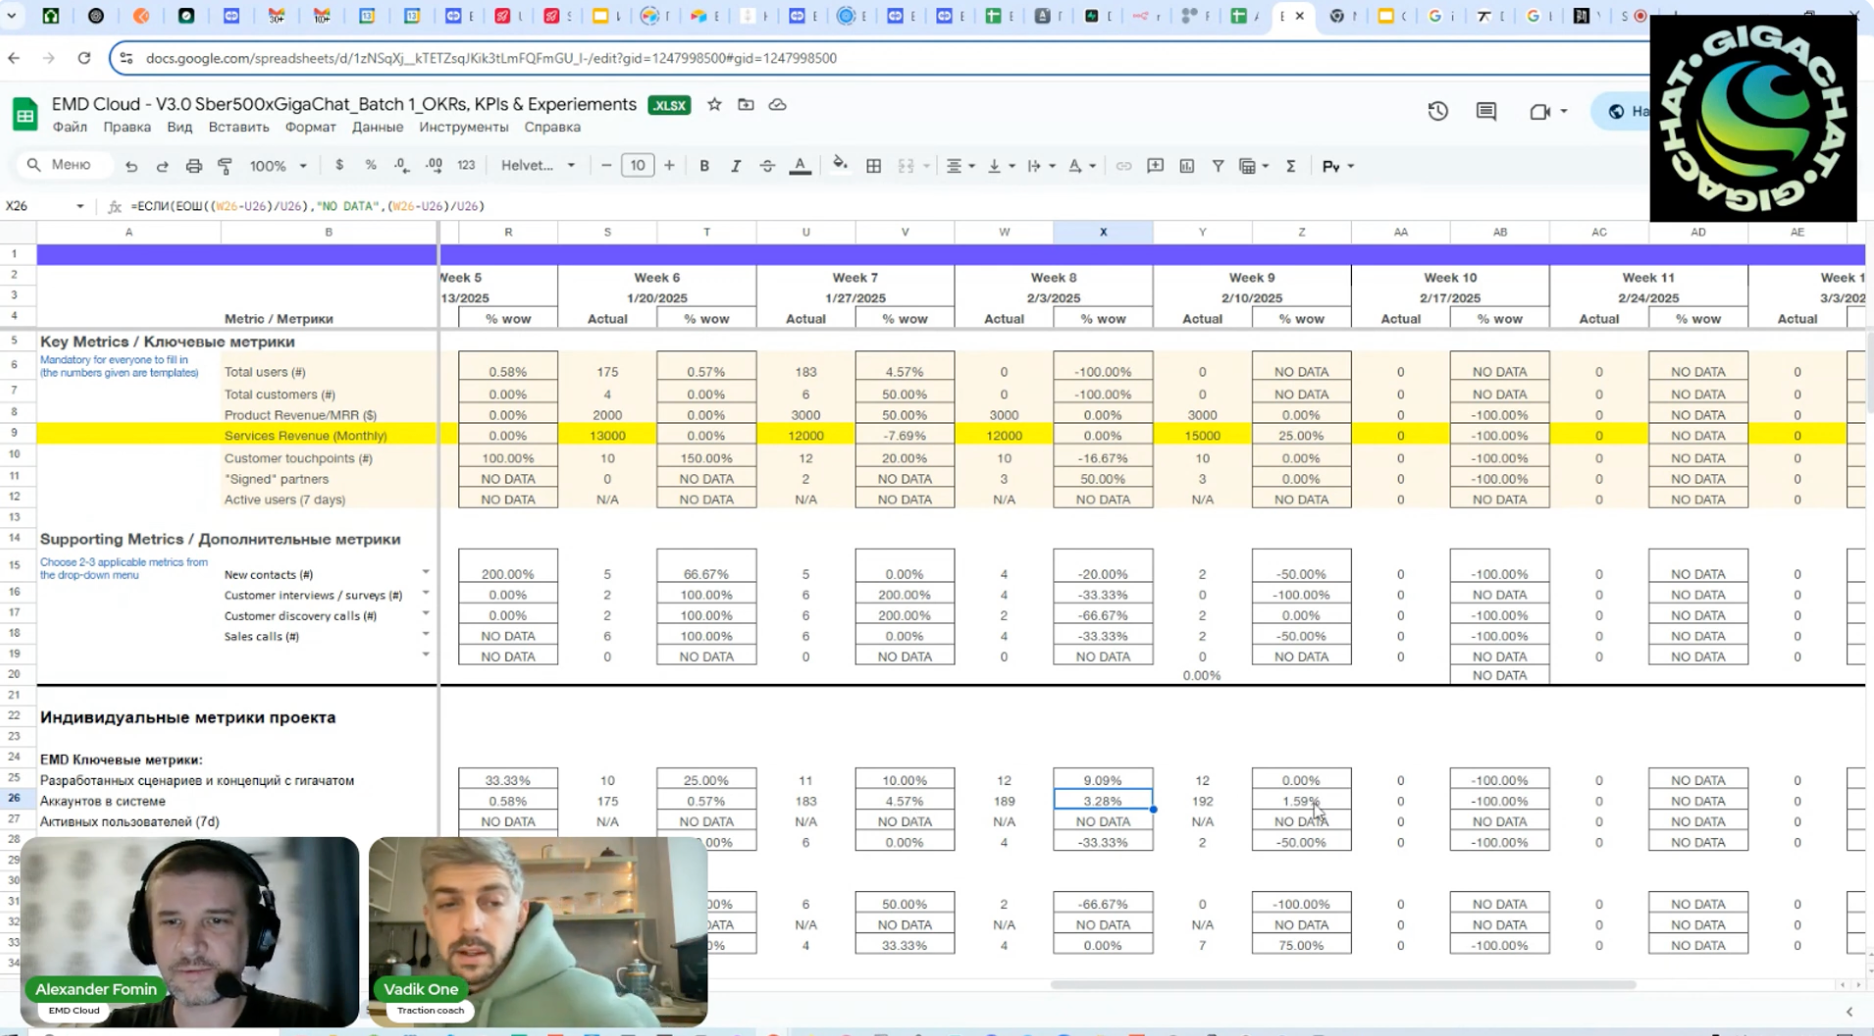The width and height of the screenshot is (1874, 1036).
Task: Open horizontal align dropdown
Action: pos(960,166)
